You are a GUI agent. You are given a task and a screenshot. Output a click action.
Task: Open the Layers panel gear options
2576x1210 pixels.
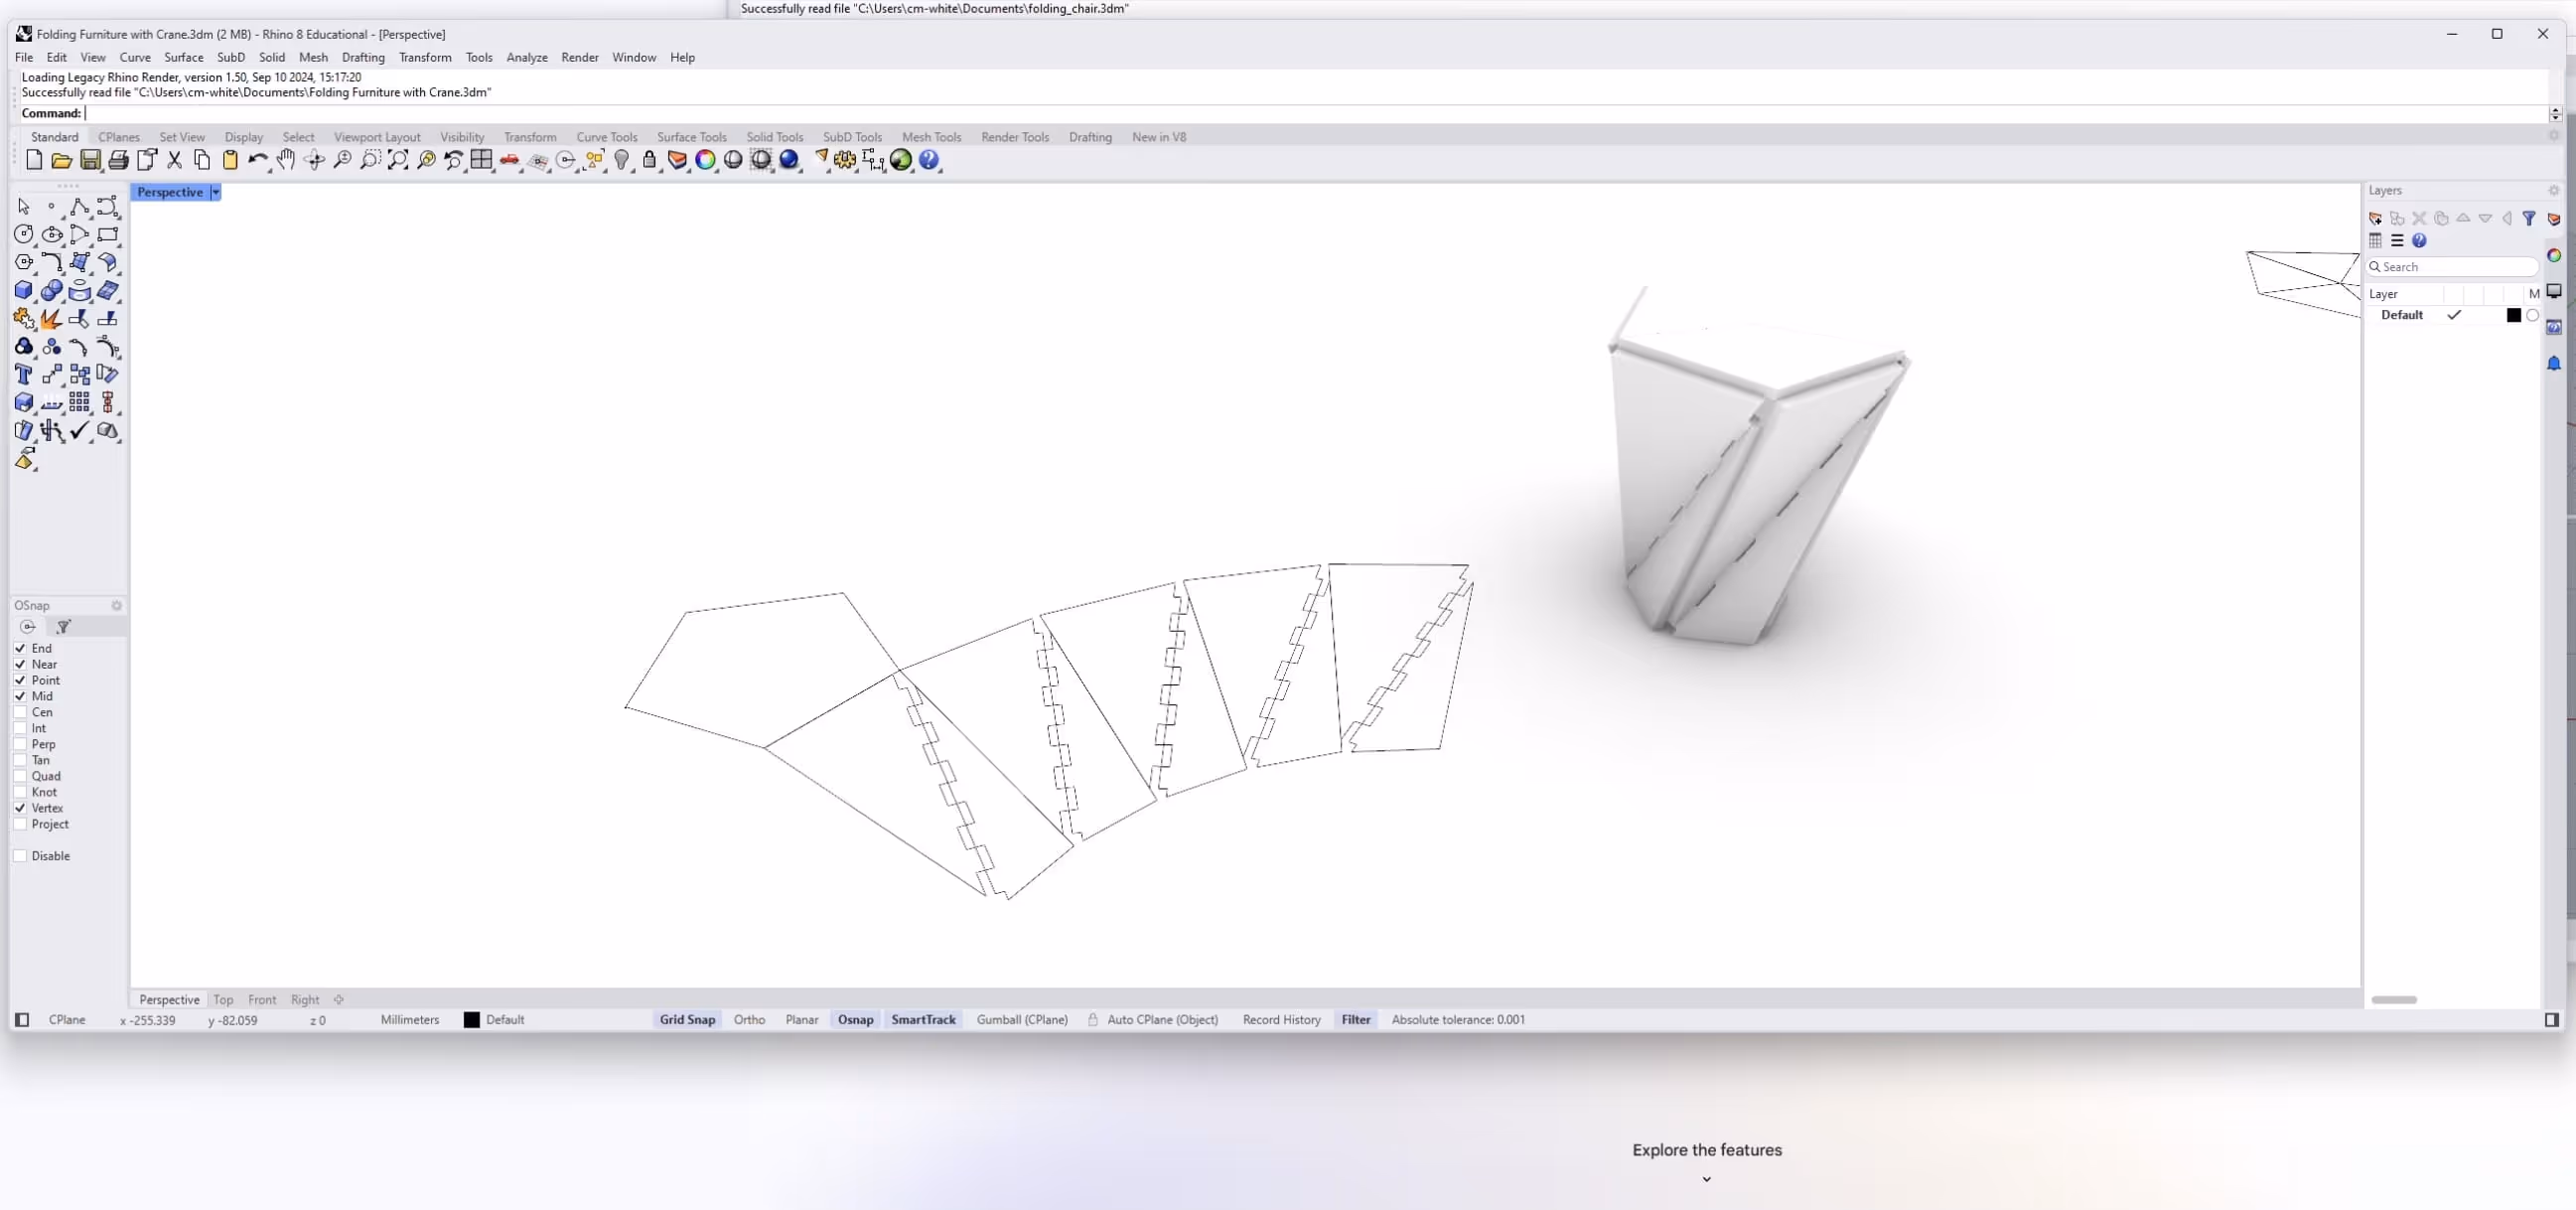click(x=2553, y=190)
